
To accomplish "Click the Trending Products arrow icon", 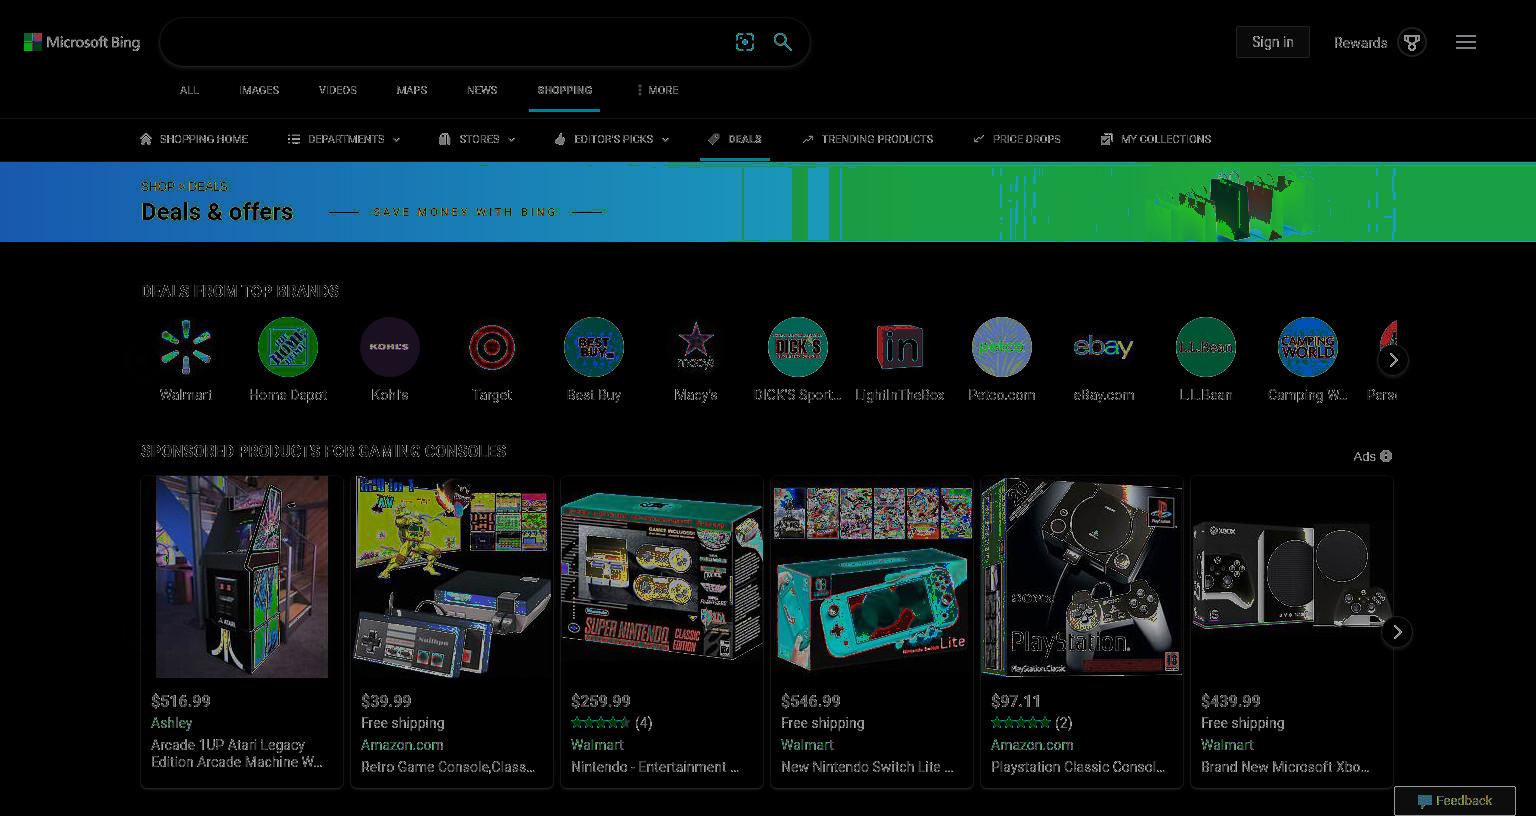I will 808,139.
